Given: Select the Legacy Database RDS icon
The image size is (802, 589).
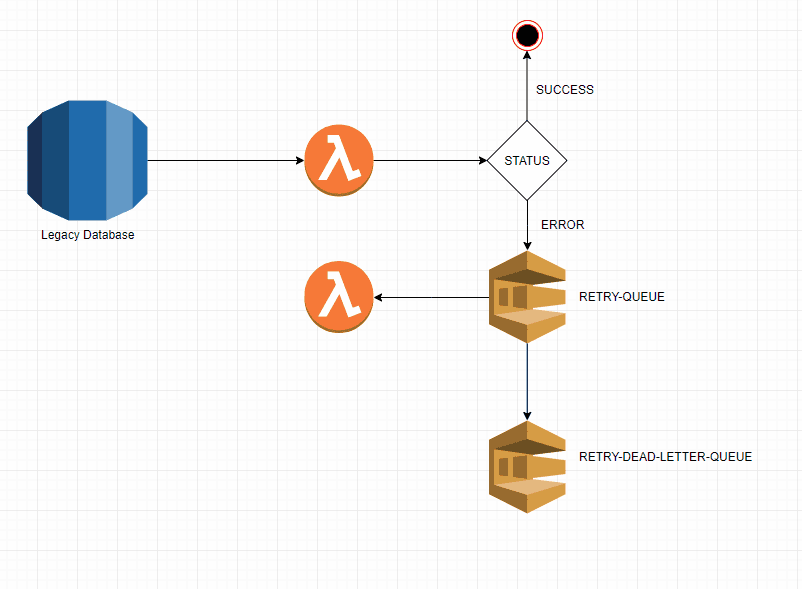Looking at the screenshot, I should [x=87, y=160].
